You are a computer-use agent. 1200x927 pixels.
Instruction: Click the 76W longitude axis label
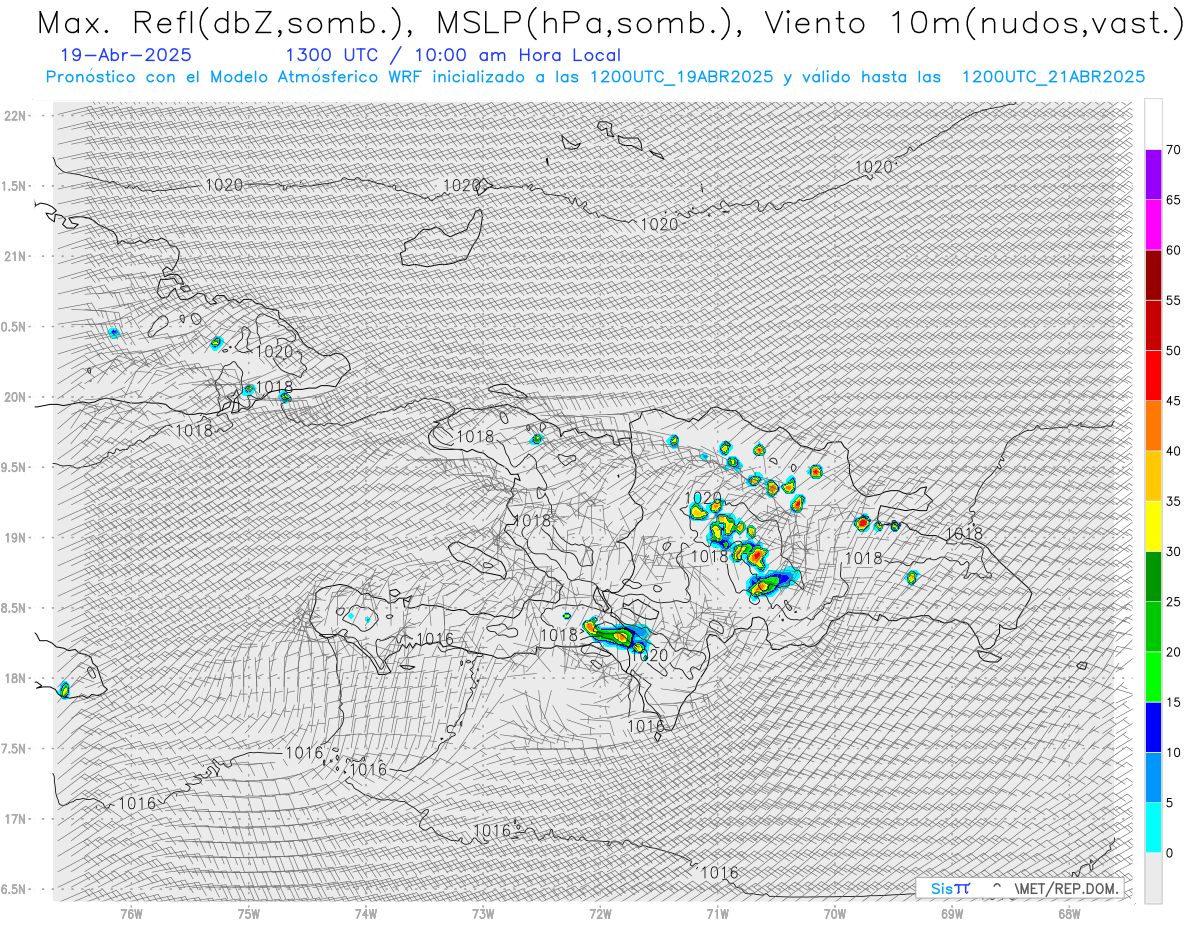pos(132,913)
